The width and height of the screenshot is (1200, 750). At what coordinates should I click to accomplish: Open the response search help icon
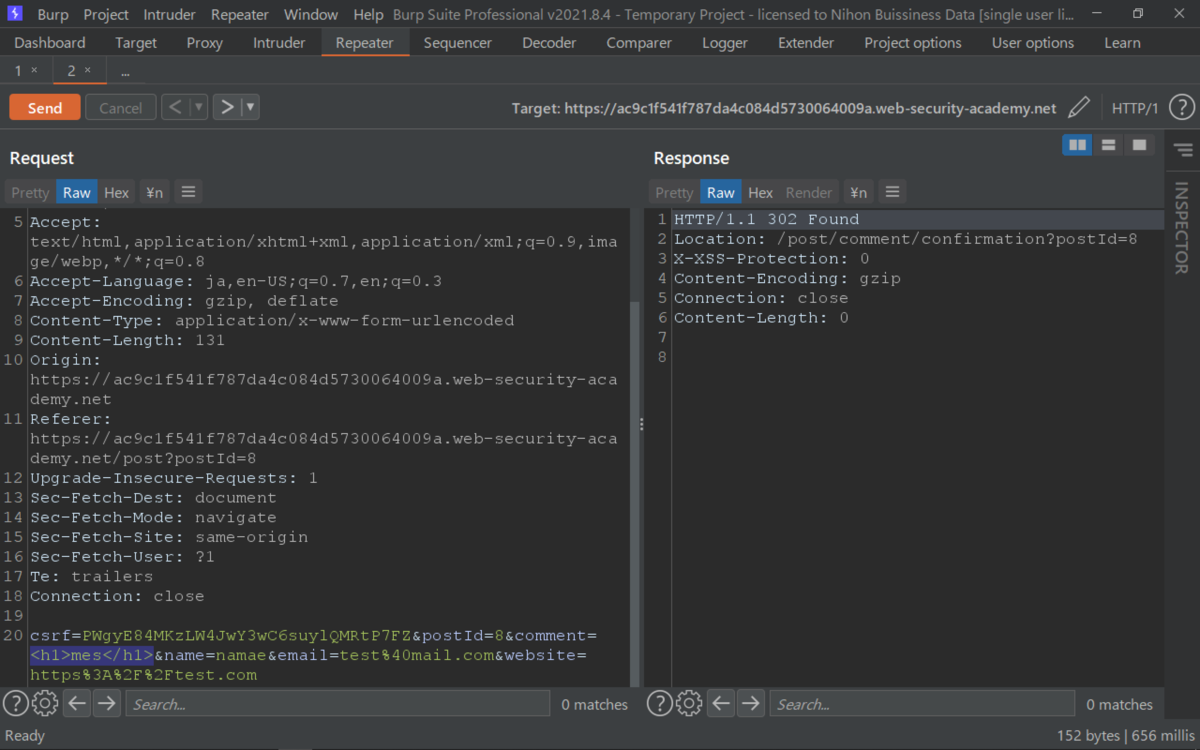660,704
